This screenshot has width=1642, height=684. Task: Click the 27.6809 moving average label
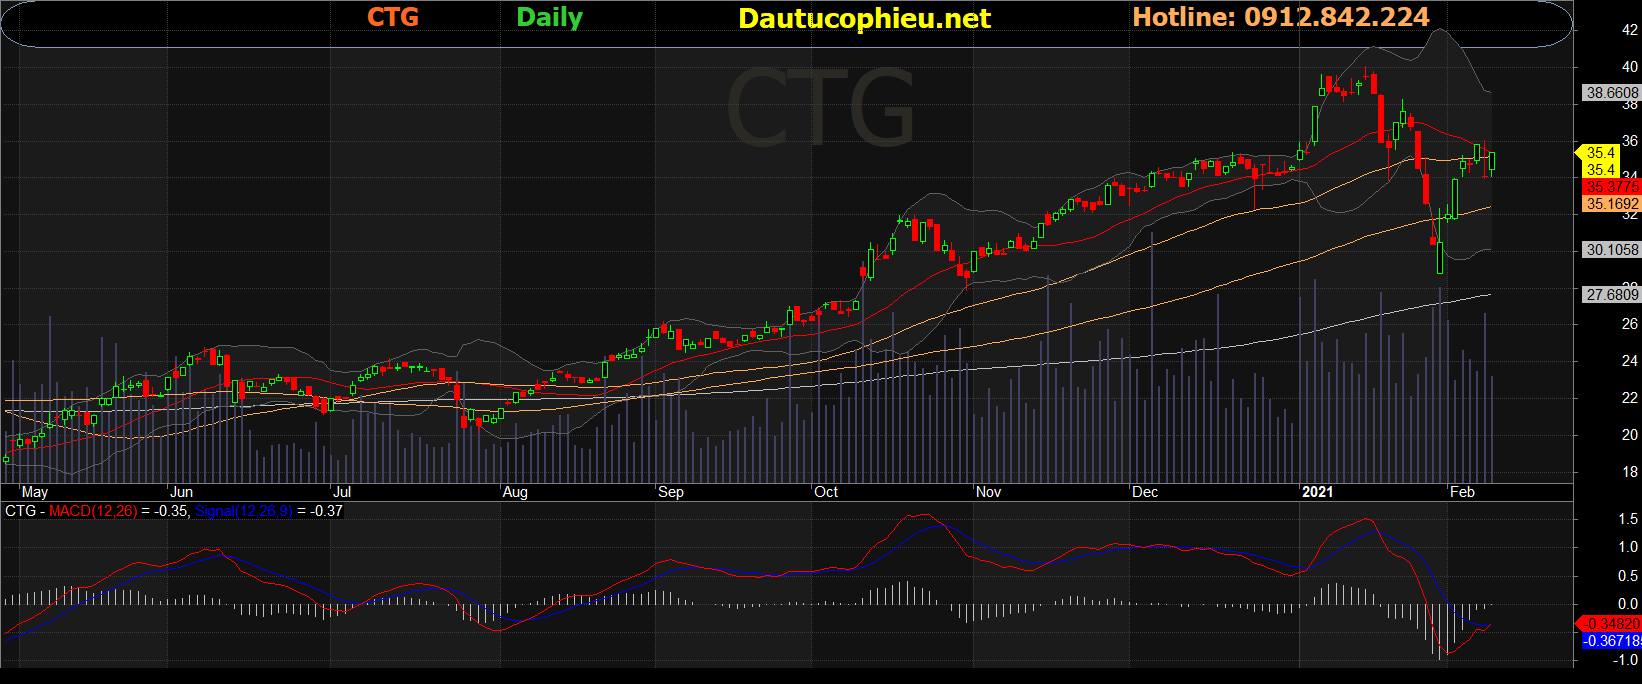coord(1612,294)
